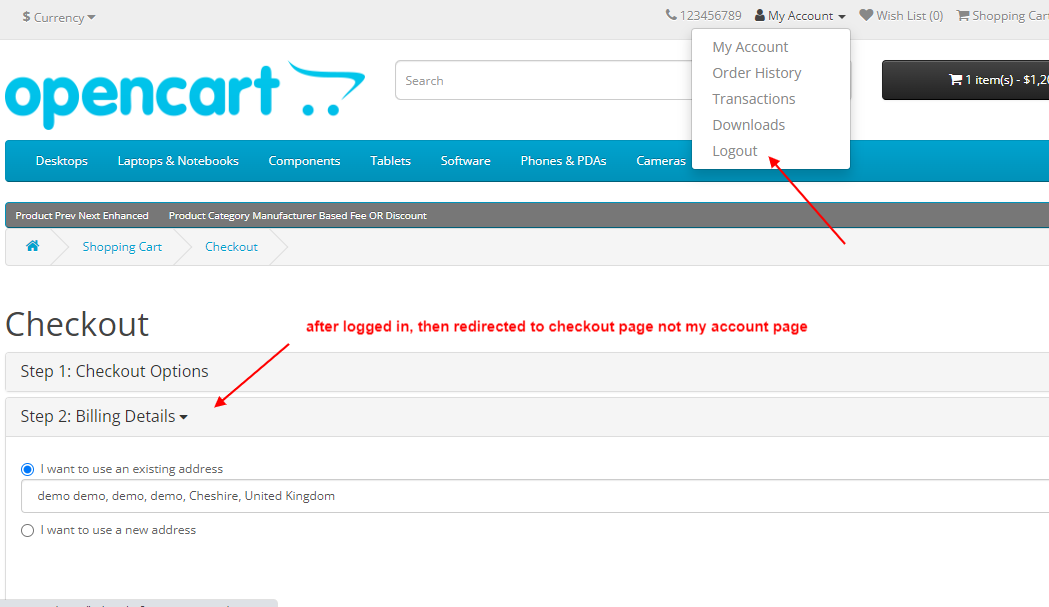Open Laptops & Notebooks category
This screenshot has height=607, width=1049.
coord(178,161)
